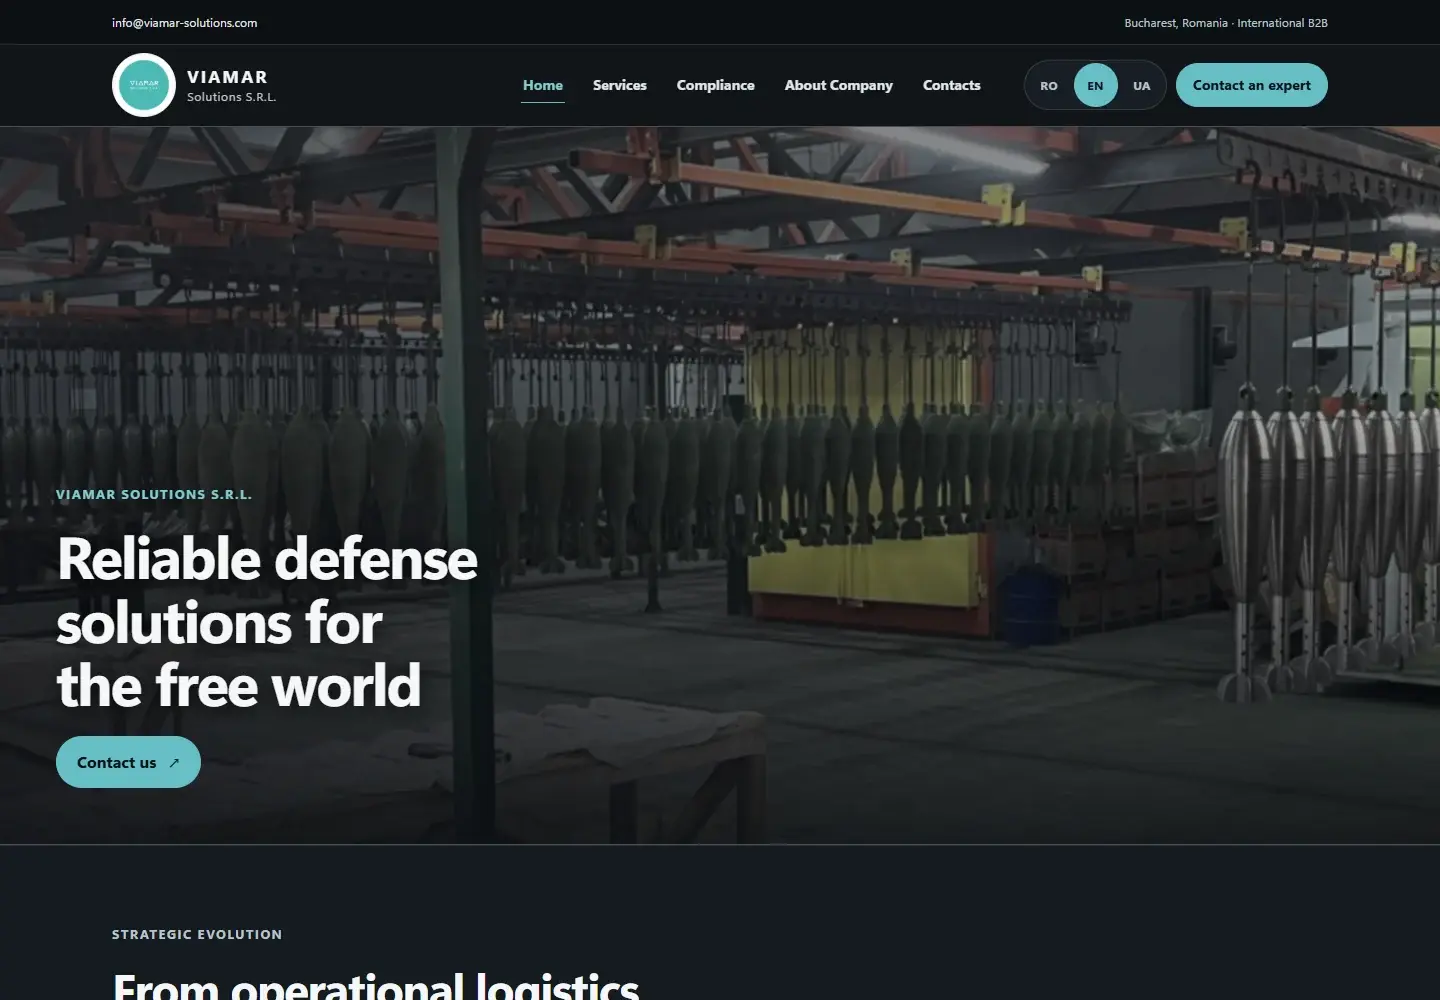Switch language to UA
This screenshot has height=1000, width=1440.
coord(1142,85)
